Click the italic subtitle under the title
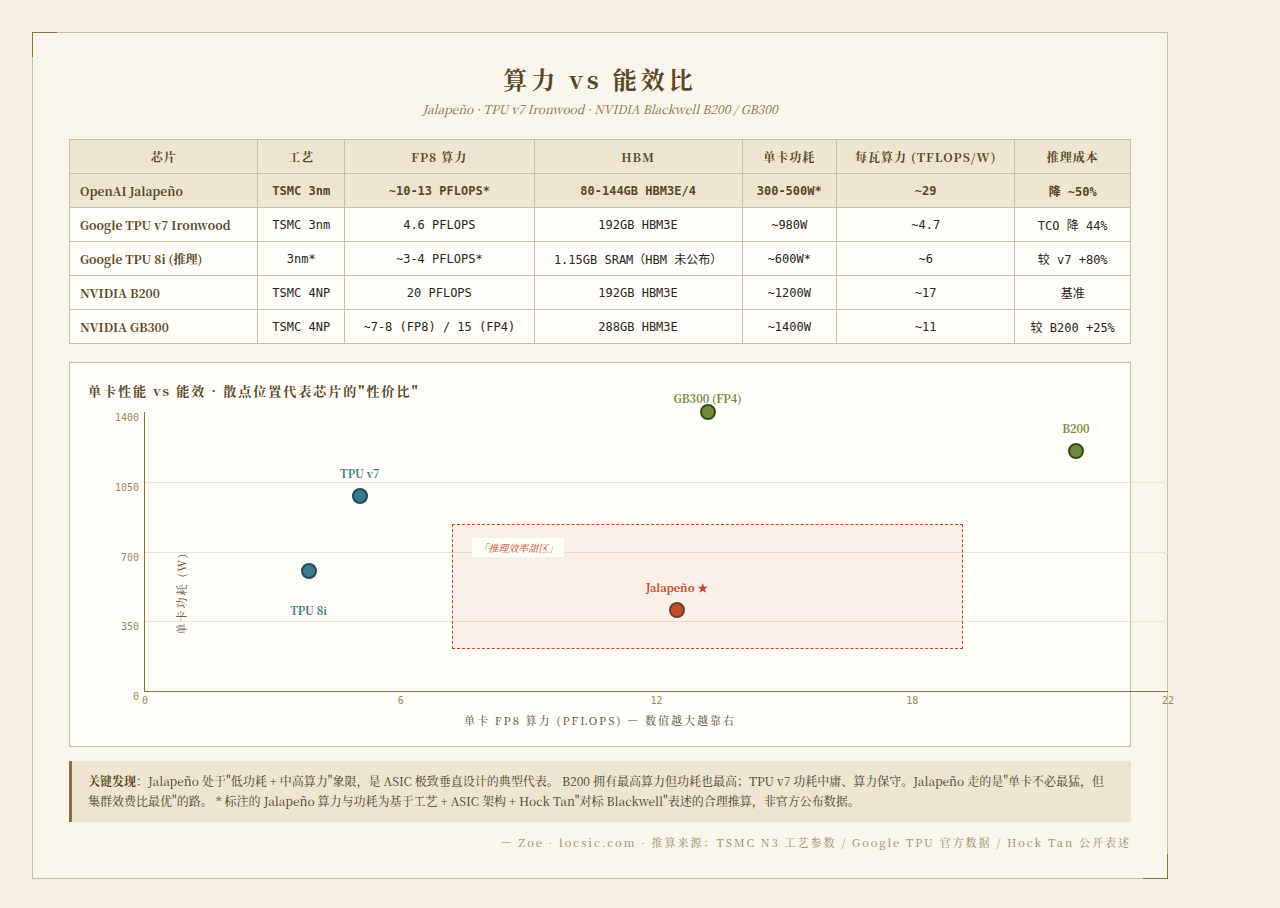This screenshot has height=908, width=1280. tap(600, 110)
